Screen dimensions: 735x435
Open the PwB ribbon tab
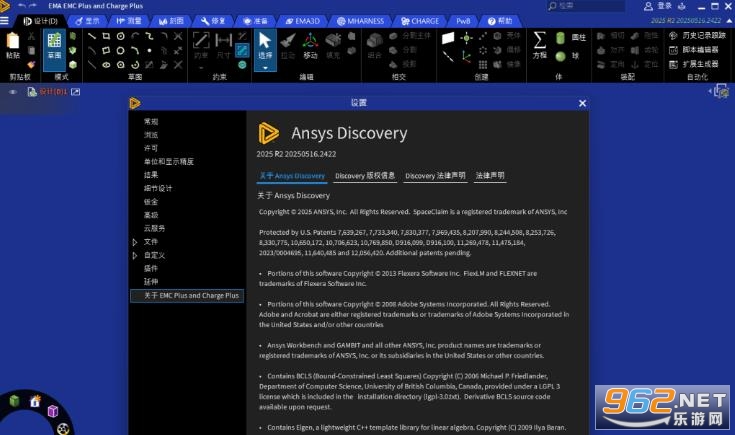pyautogui.click(x=463, y=21)
